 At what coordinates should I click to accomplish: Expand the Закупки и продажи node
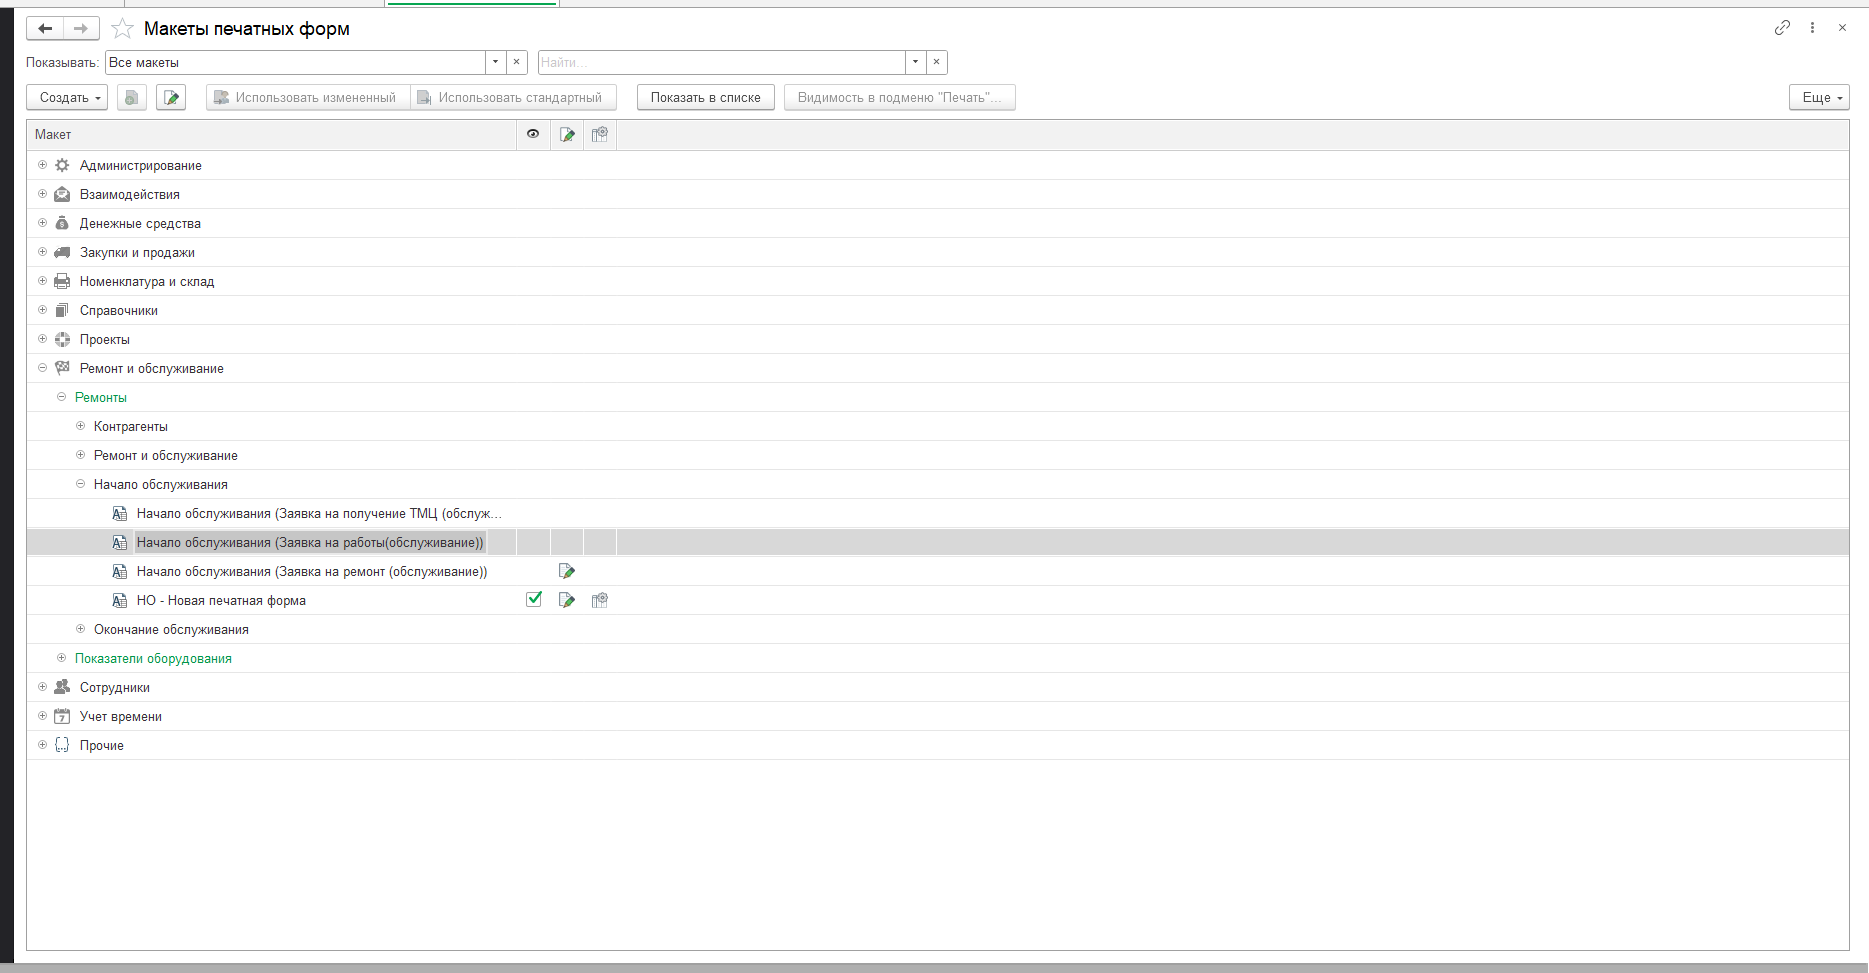pos(42,252)
